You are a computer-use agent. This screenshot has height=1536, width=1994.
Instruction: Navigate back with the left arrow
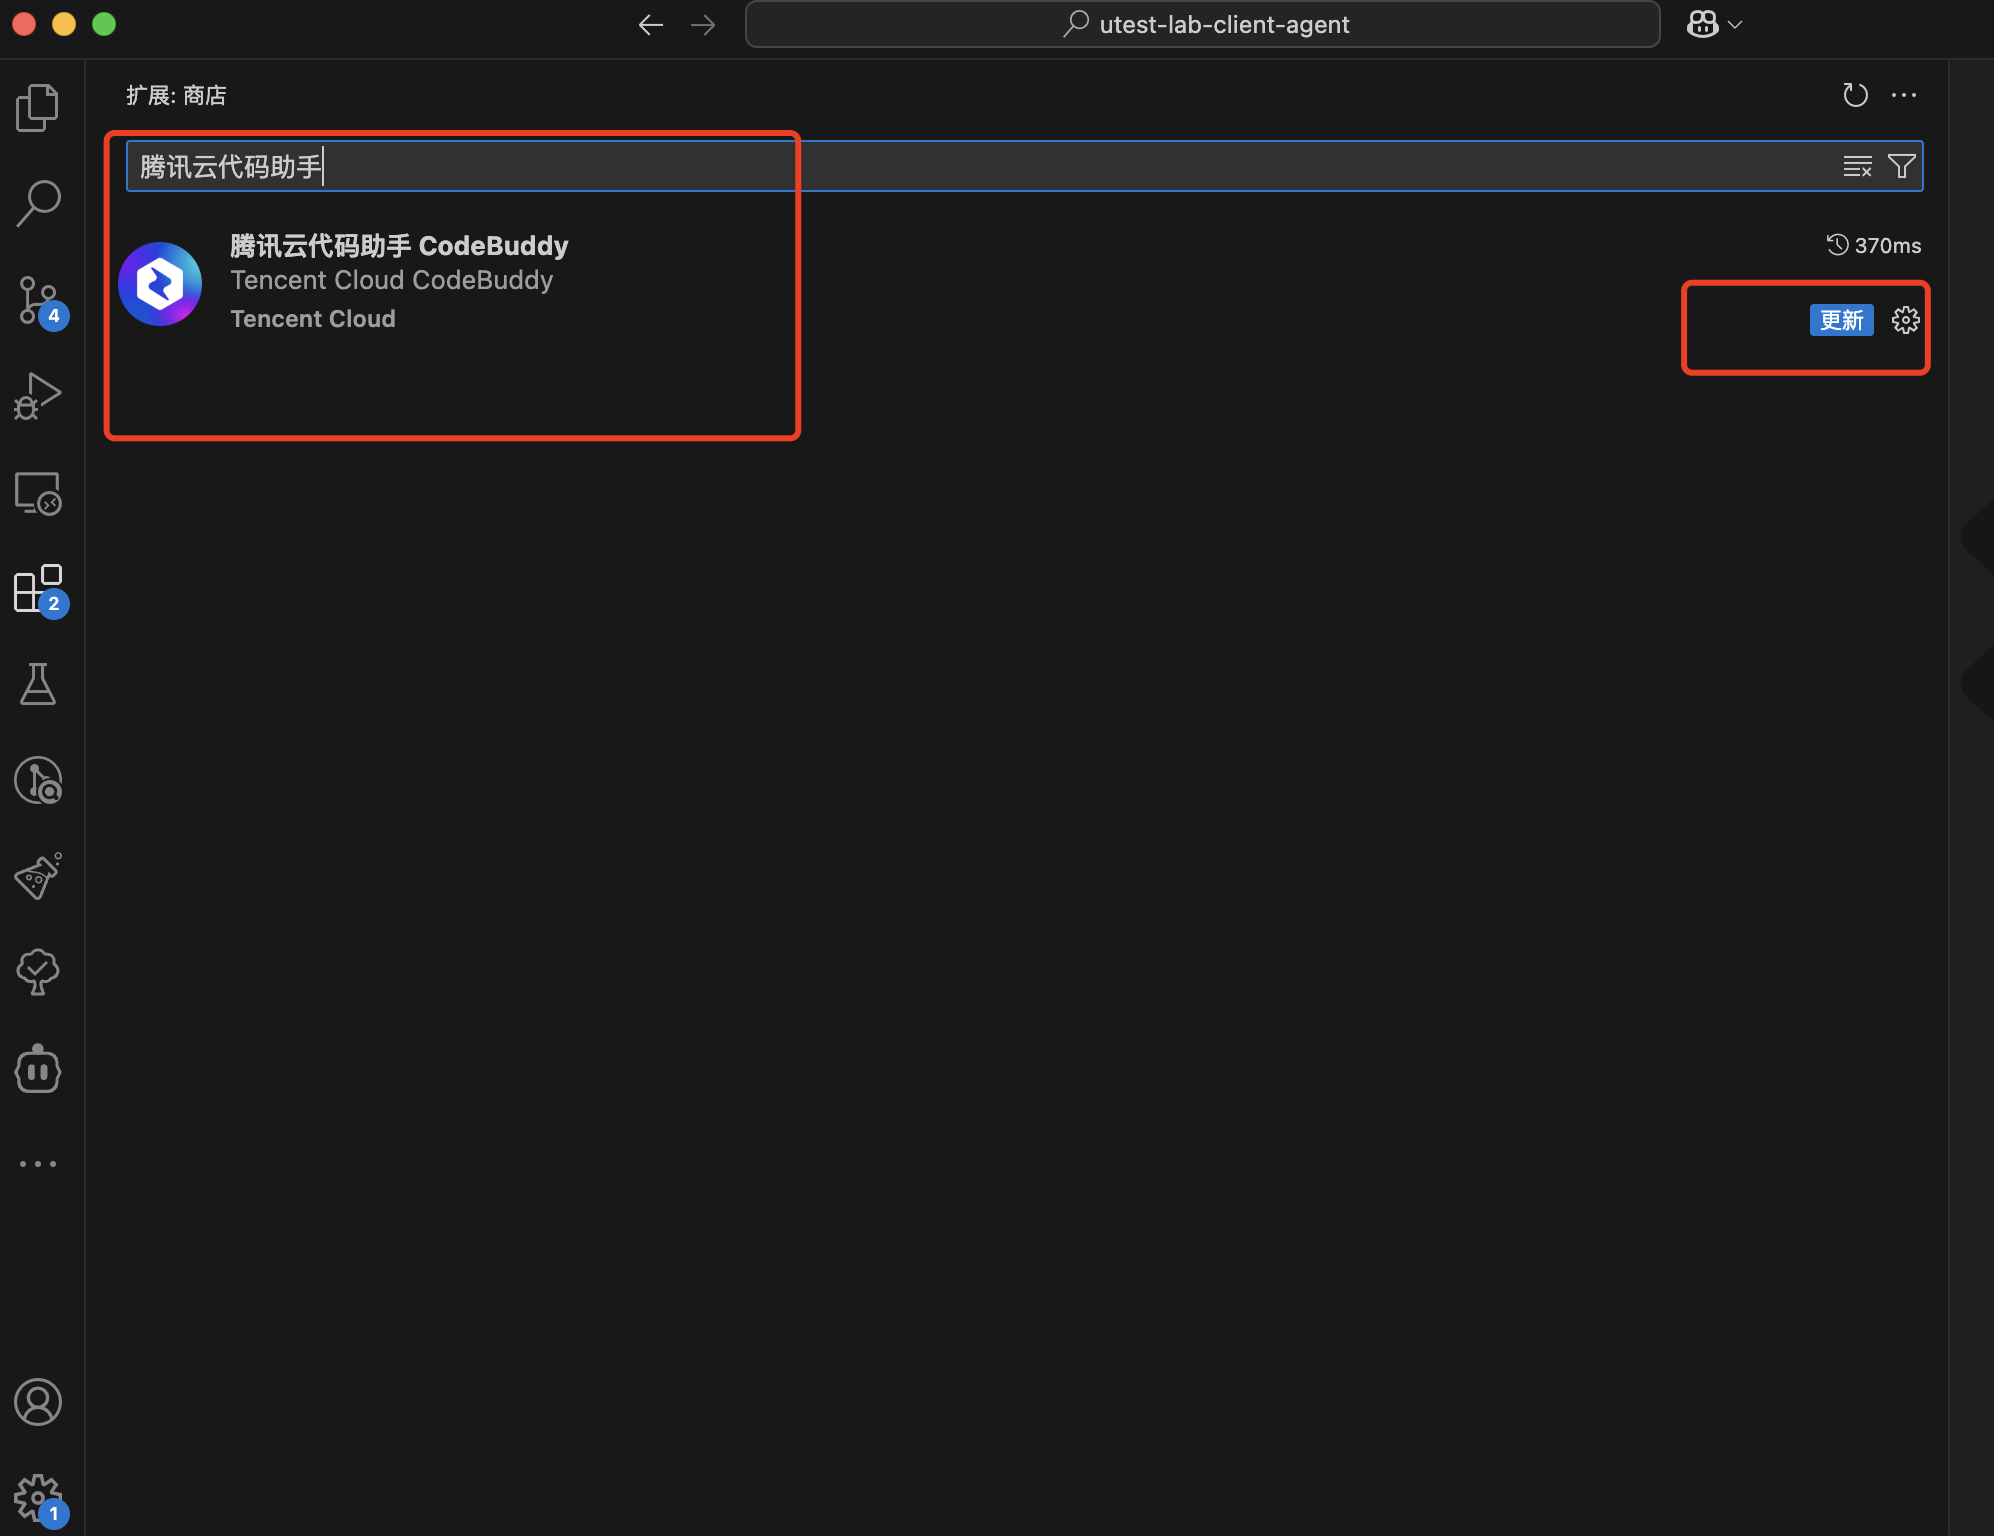pyautogui.click(x=651, y=25)
